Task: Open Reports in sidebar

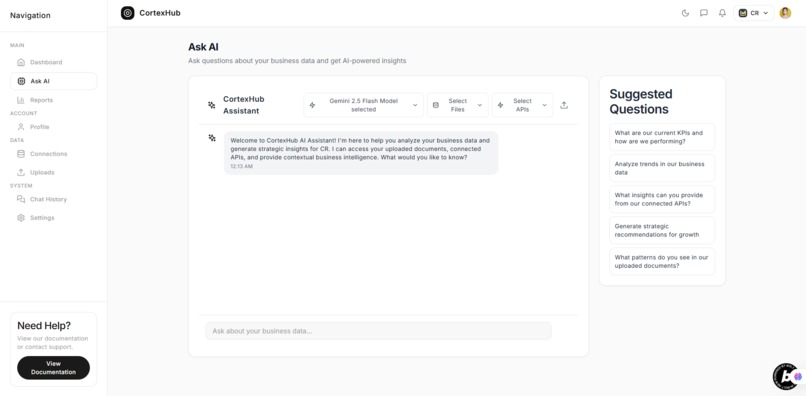Action: tap(53, 100)
